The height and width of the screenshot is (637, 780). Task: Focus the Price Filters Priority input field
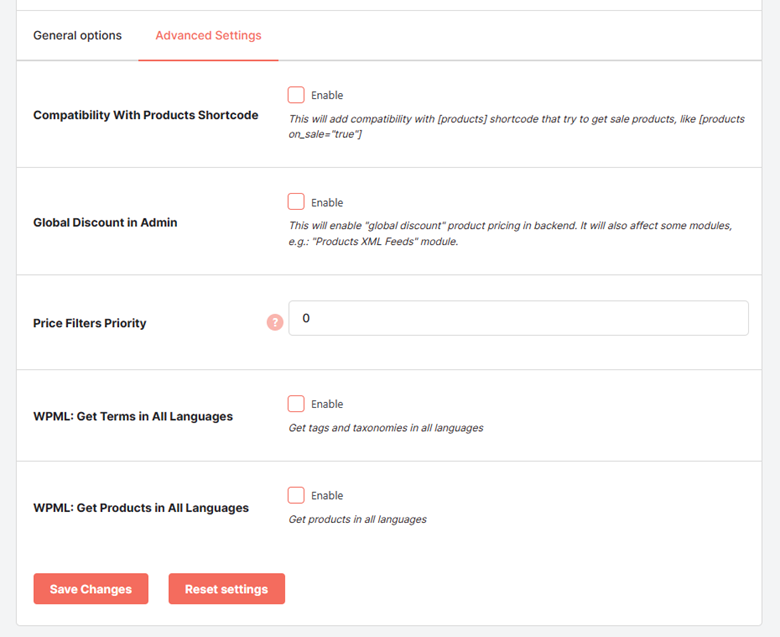(518, 318)
